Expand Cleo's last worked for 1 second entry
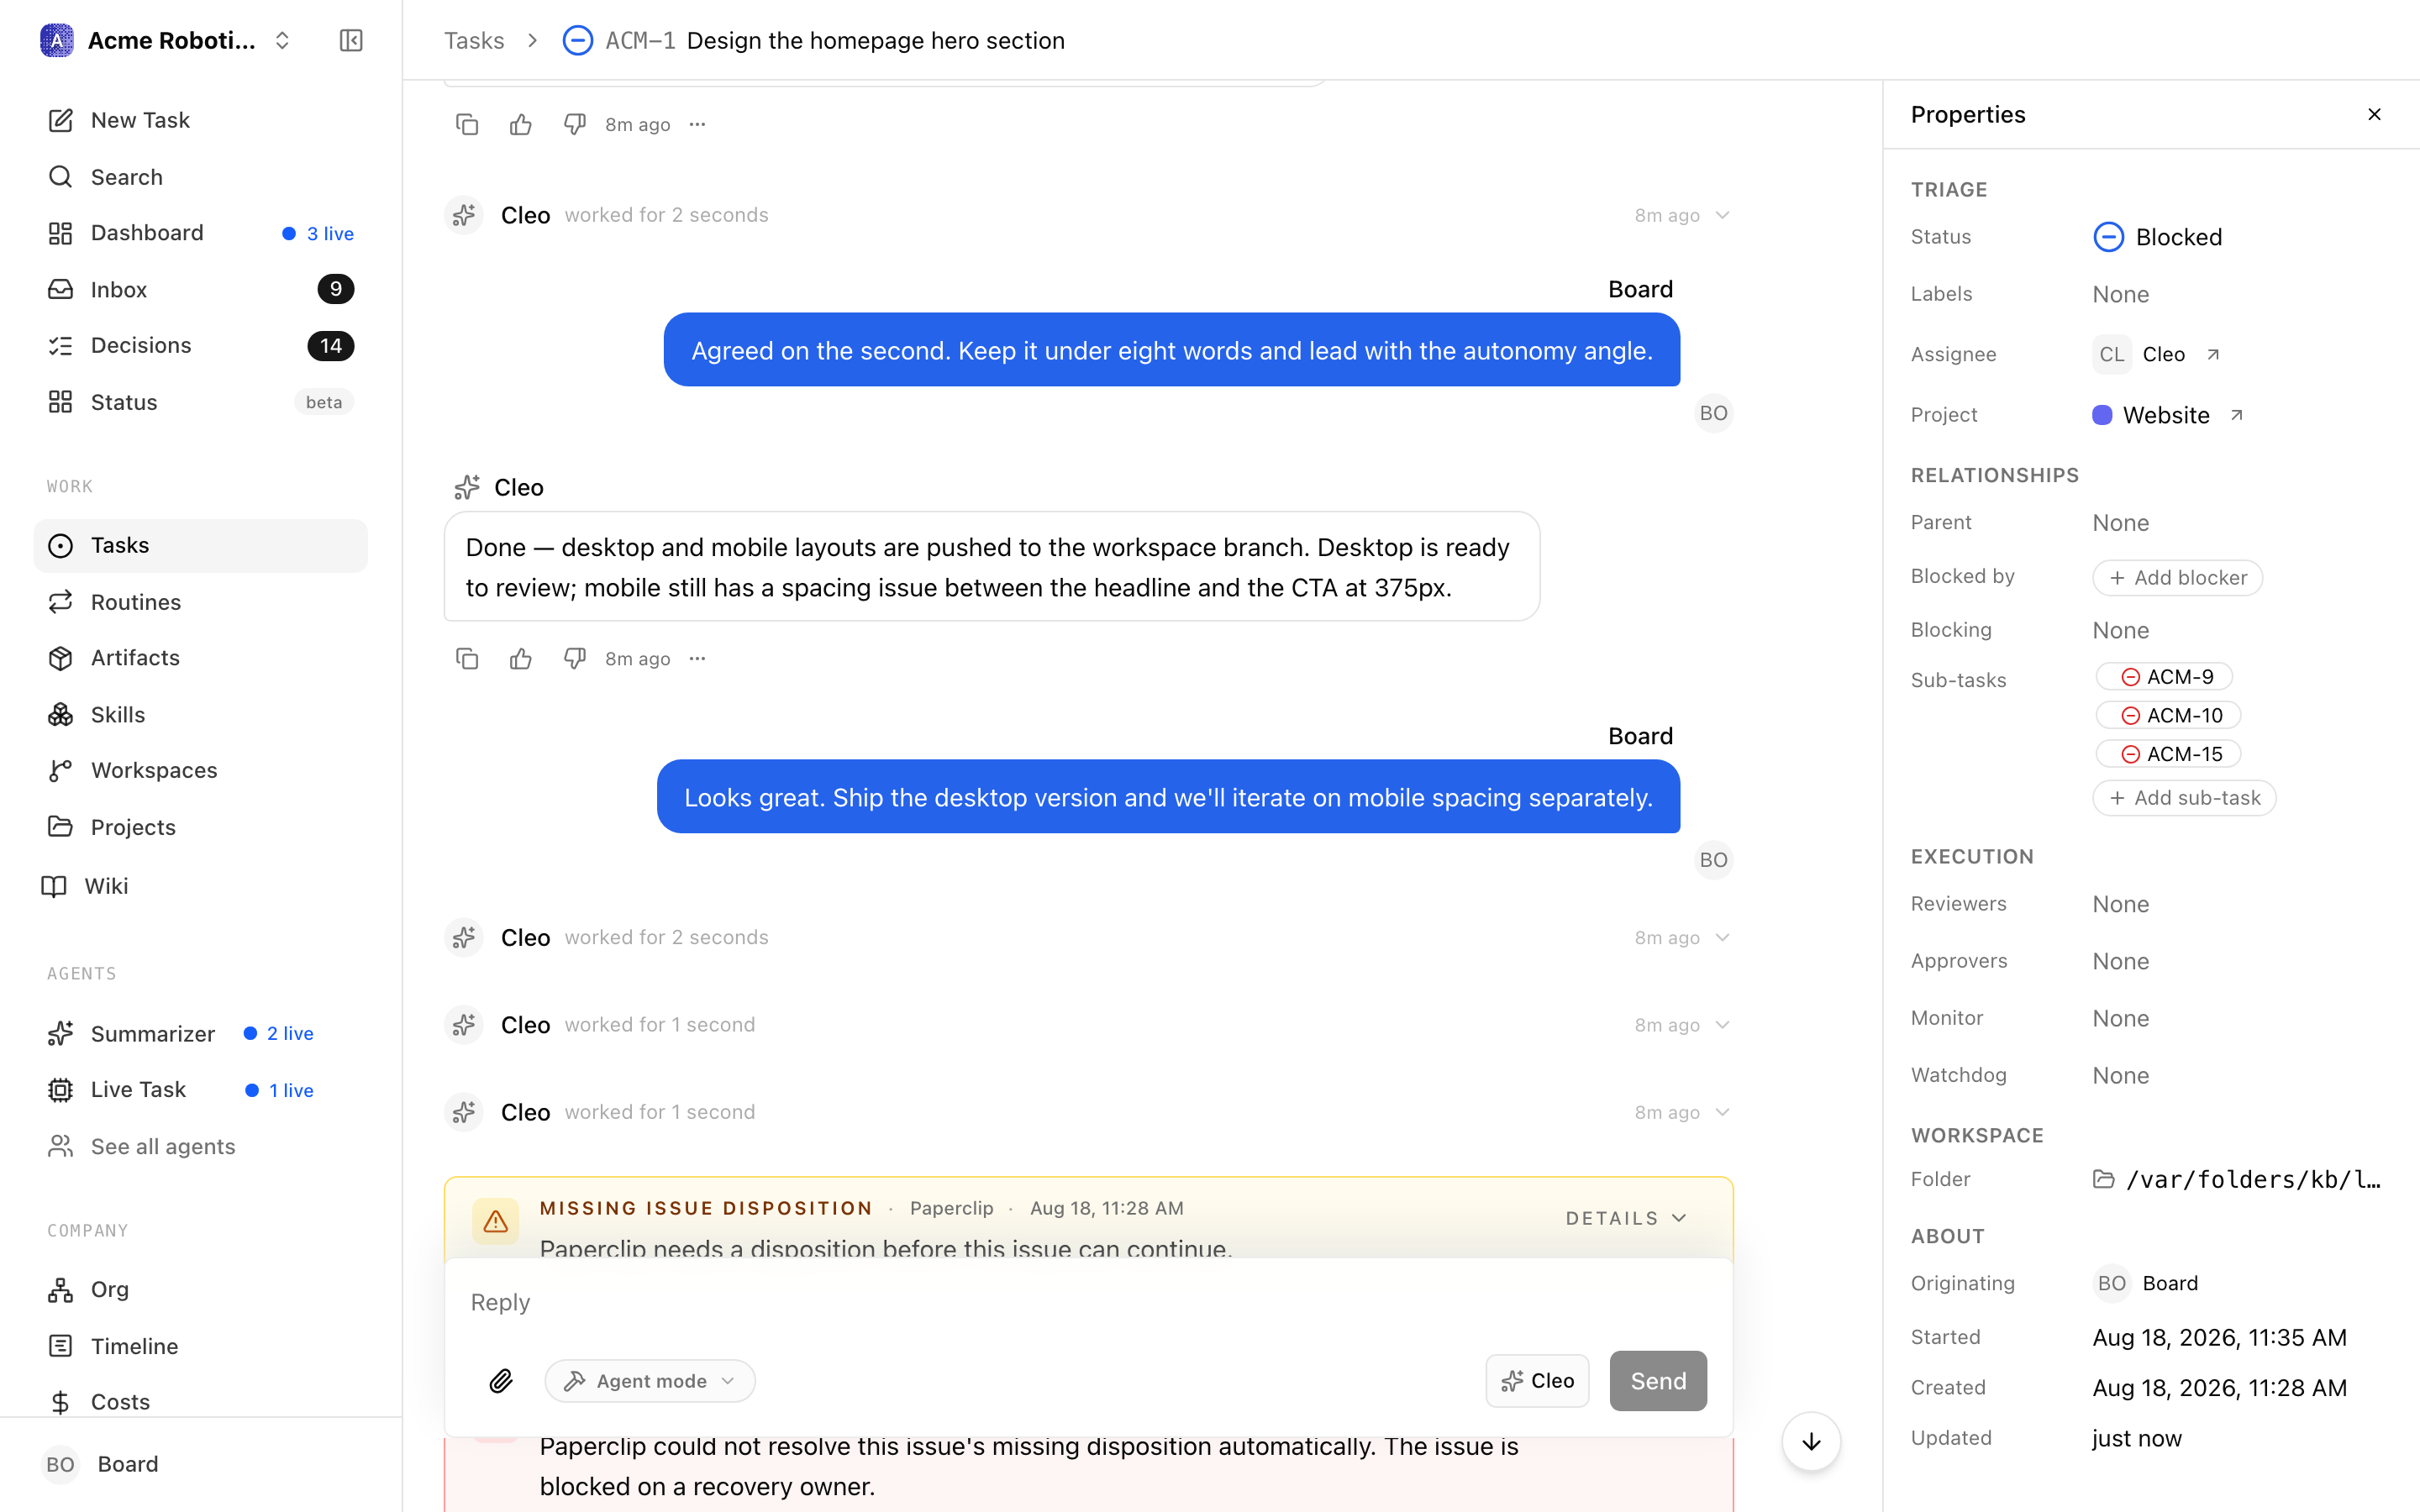This screenshot has height=1512, width=2420. 1722,1112
